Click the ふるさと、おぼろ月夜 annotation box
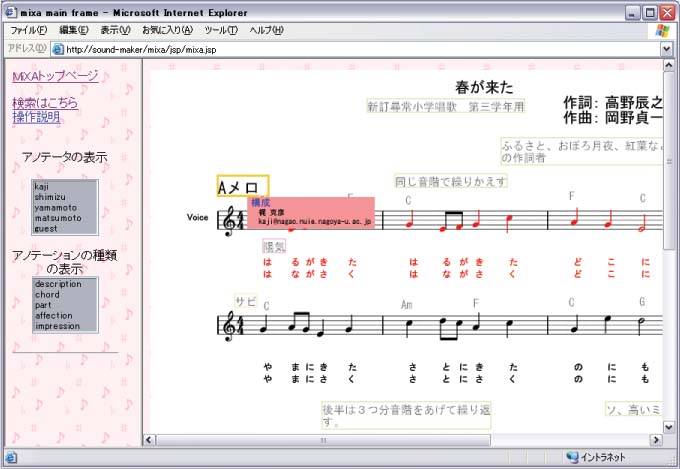 [x=582, y=151]
